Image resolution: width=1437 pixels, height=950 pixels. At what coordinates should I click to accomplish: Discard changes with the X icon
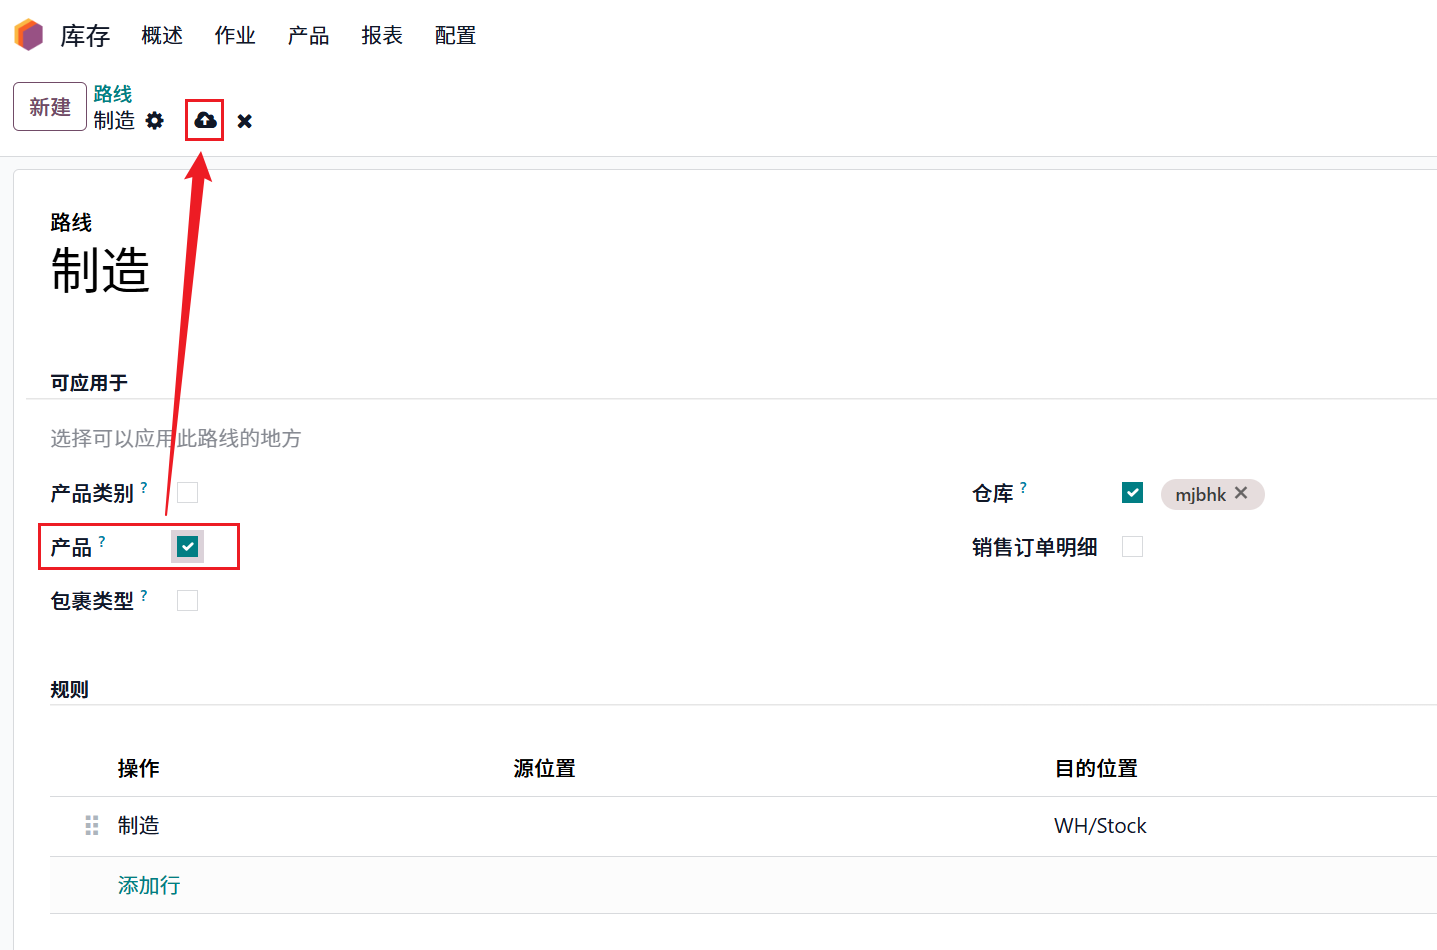[x=244, y=121]
